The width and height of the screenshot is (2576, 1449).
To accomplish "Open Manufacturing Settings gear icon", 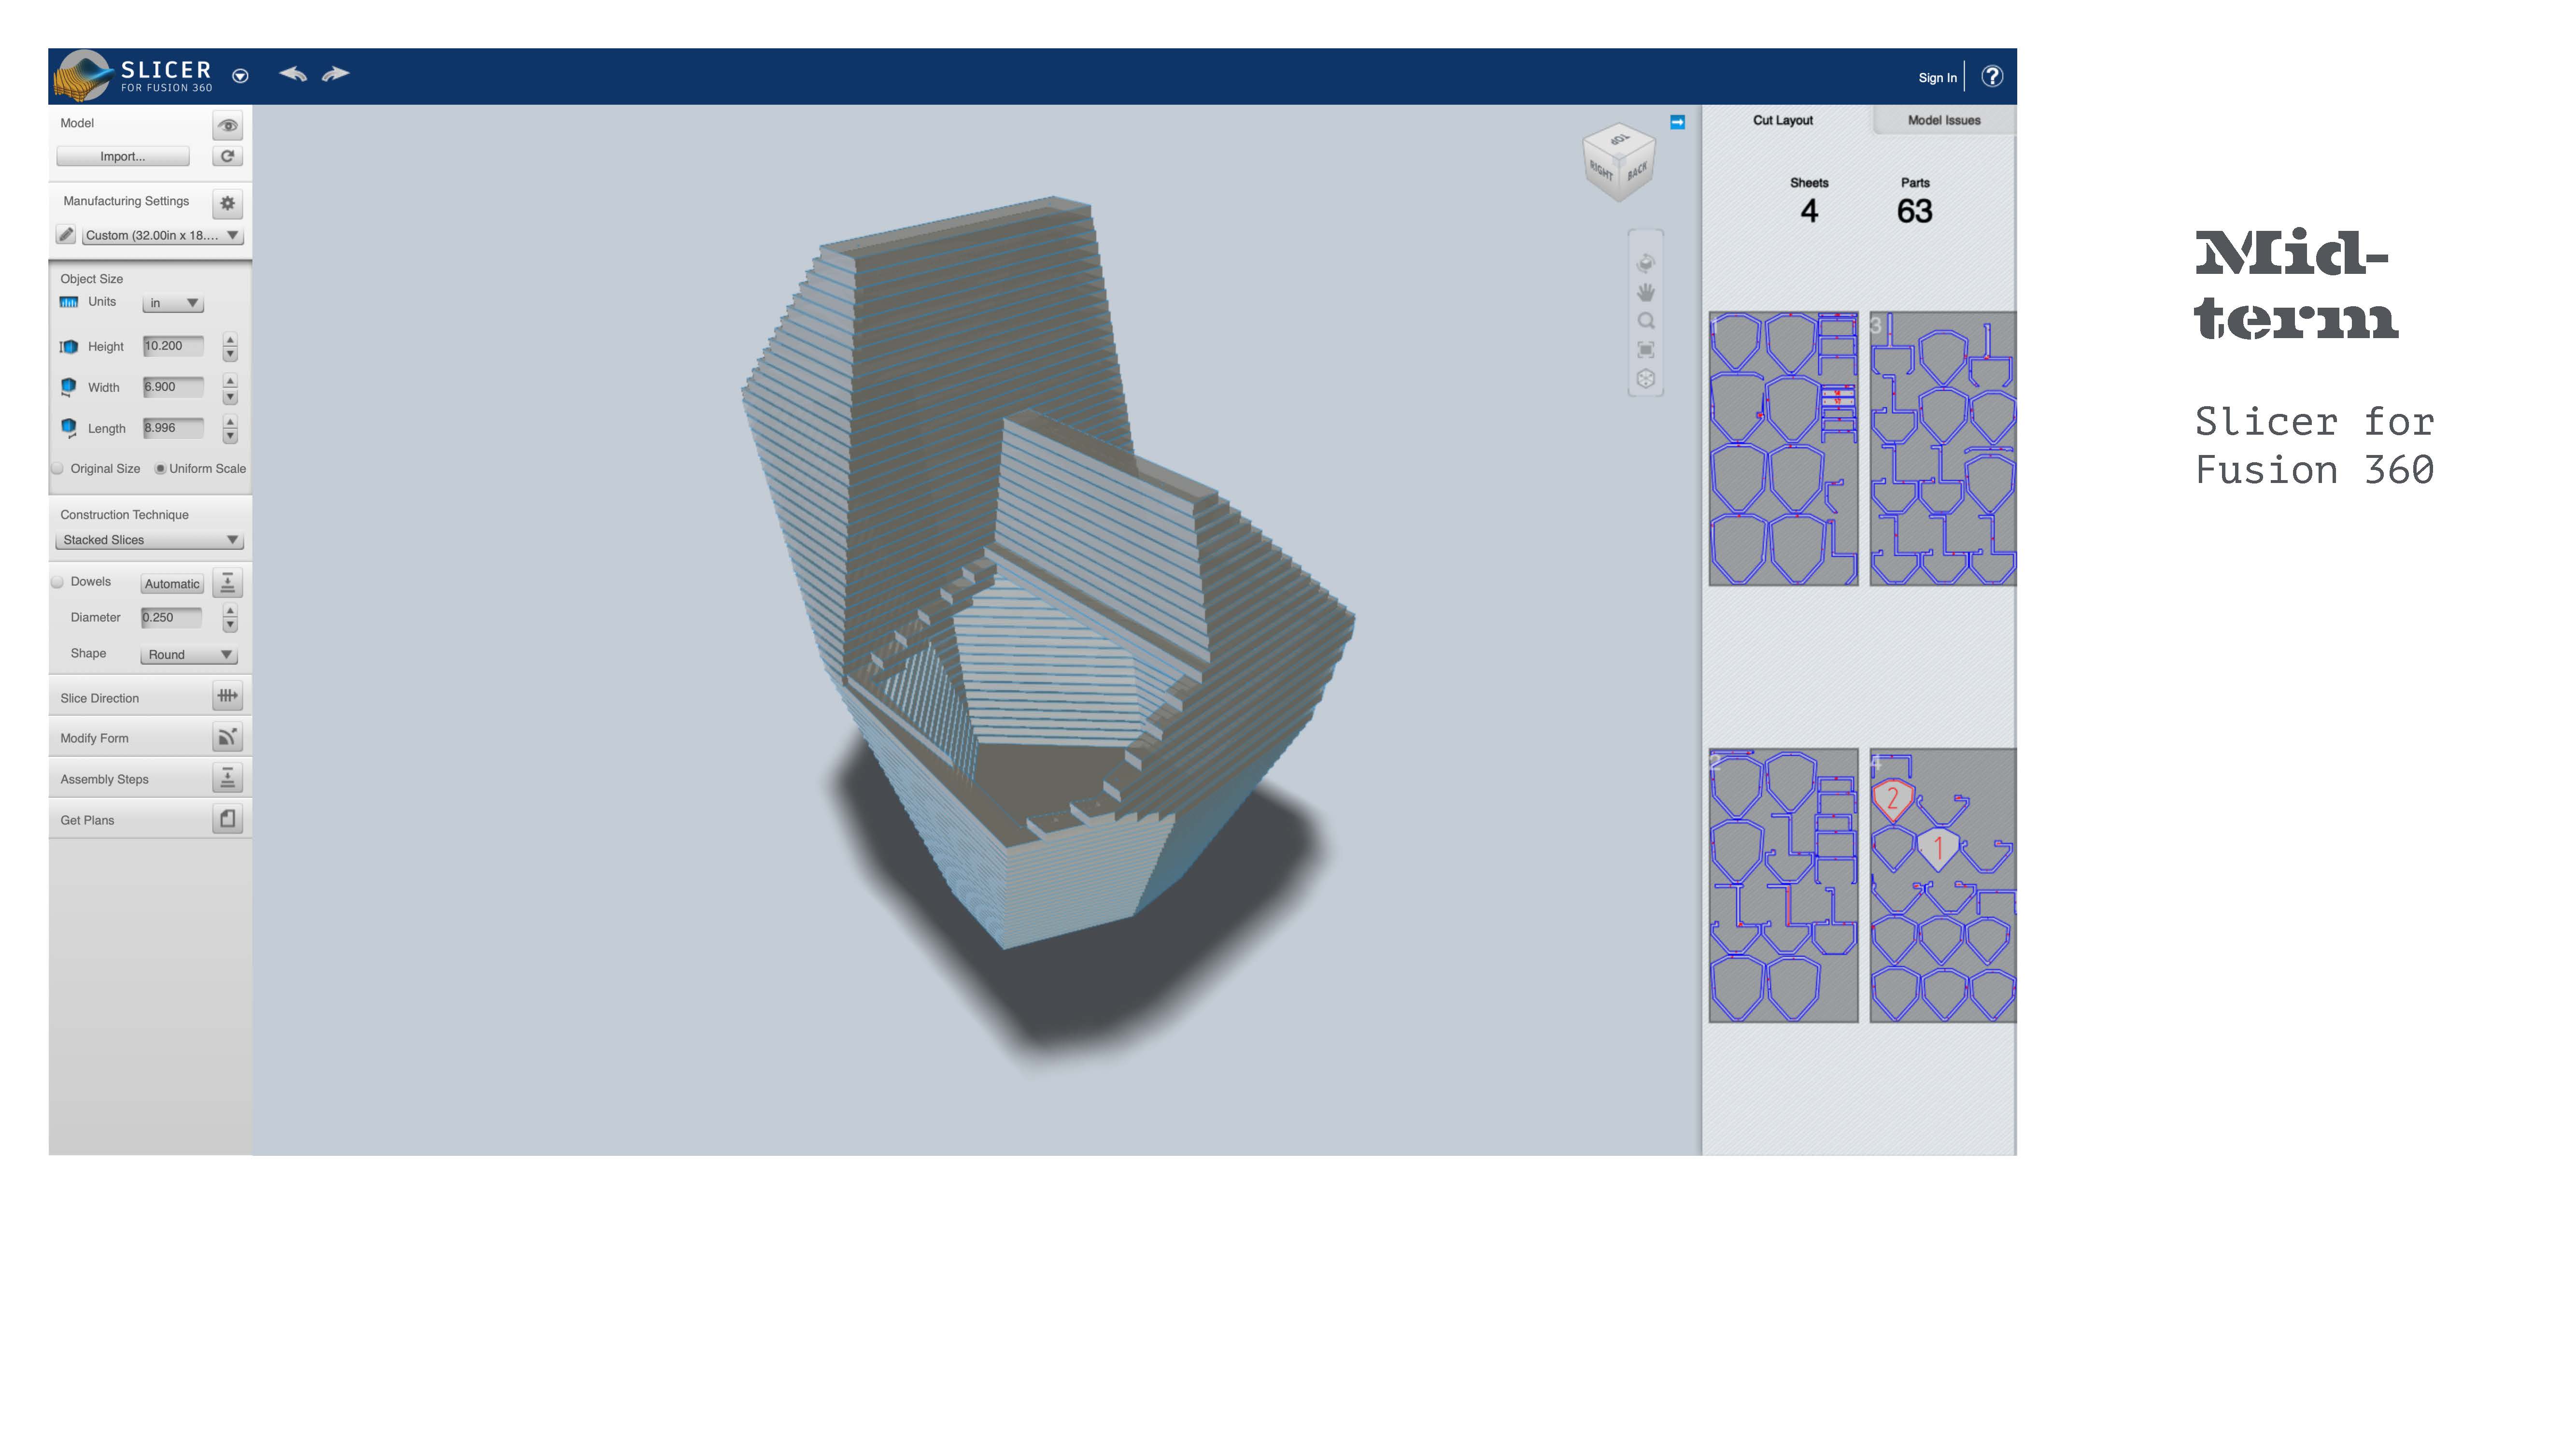I will tap(227, 204).
